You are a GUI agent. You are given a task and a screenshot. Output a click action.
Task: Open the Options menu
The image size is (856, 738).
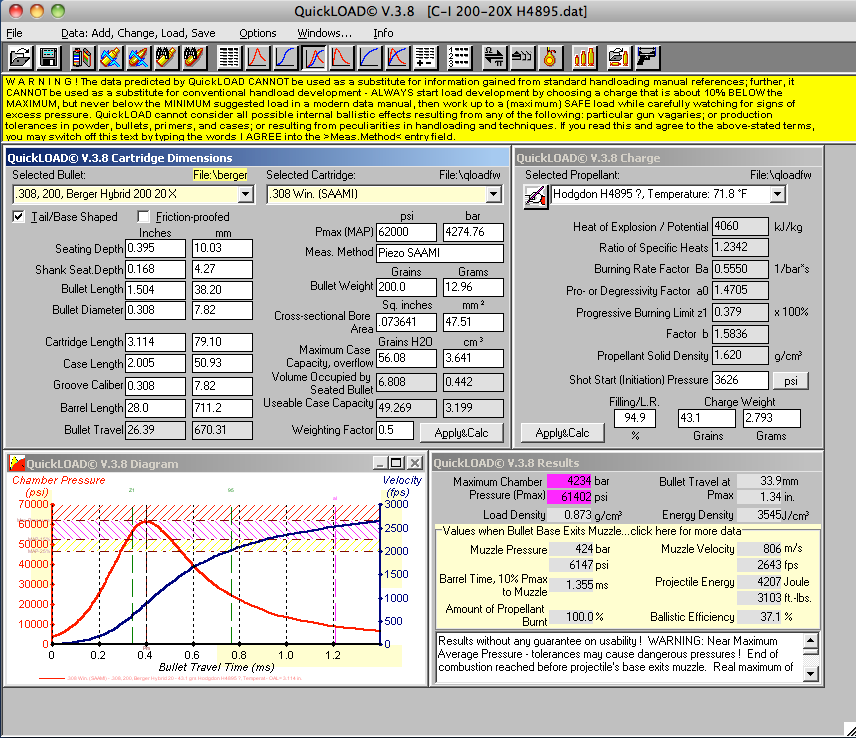click(258, 33)
